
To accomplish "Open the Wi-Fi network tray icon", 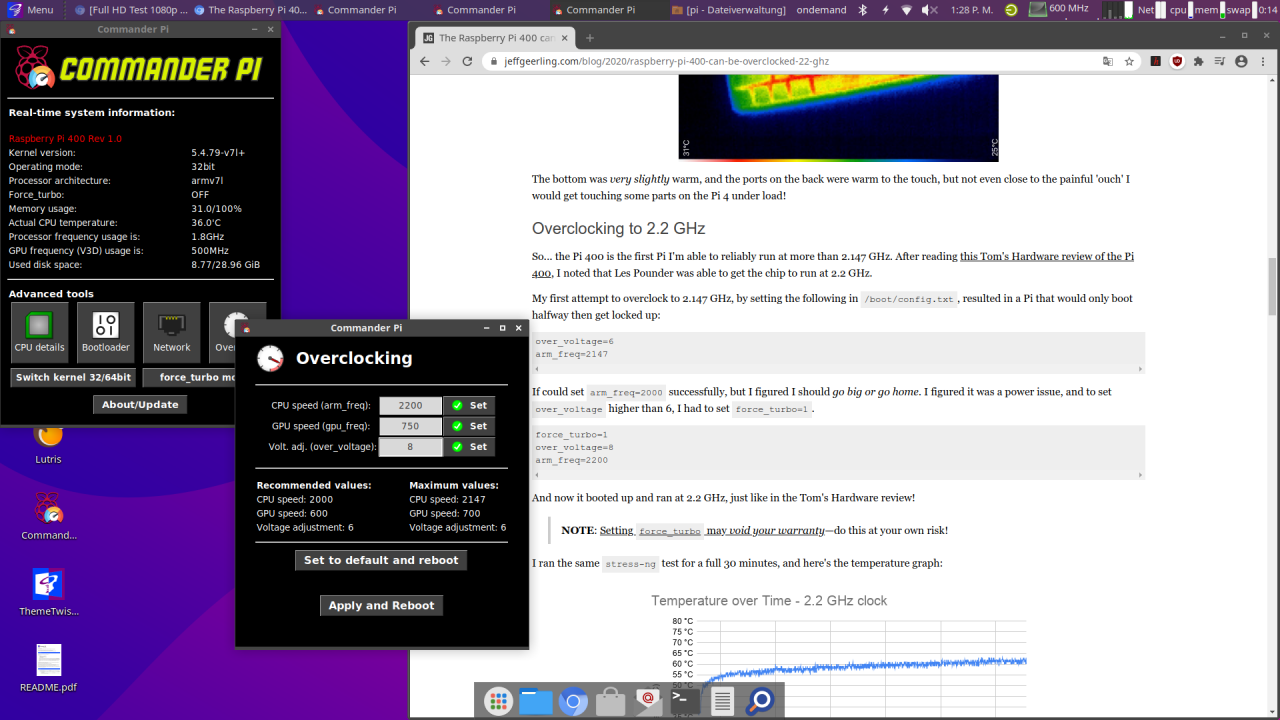I will 907,10.
